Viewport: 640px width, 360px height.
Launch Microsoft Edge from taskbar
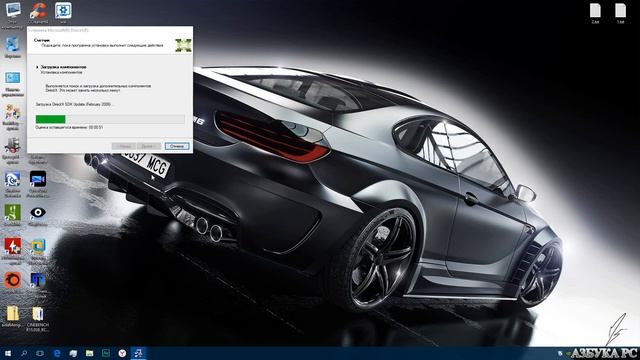point(57,353)
